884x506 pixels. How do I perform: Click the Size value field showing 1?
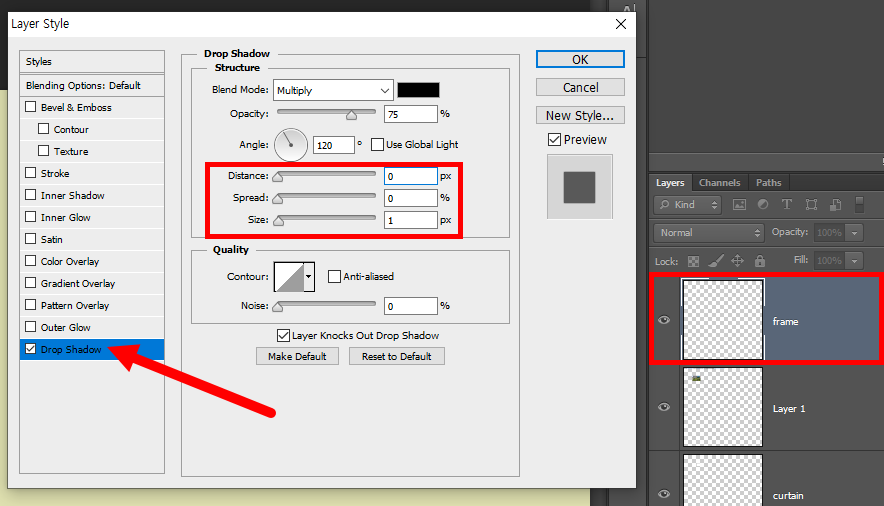(x=410, y=220)
